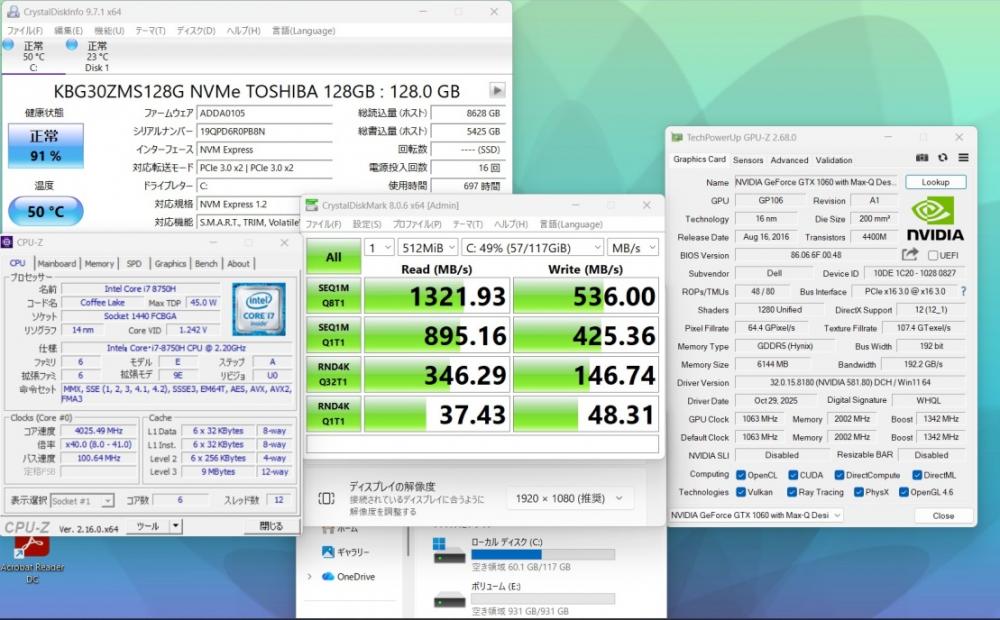Click the Local Disk (C:) drive icon in Explorer
The height and width of the screenshot is (620, 1000).
[449, 552]
